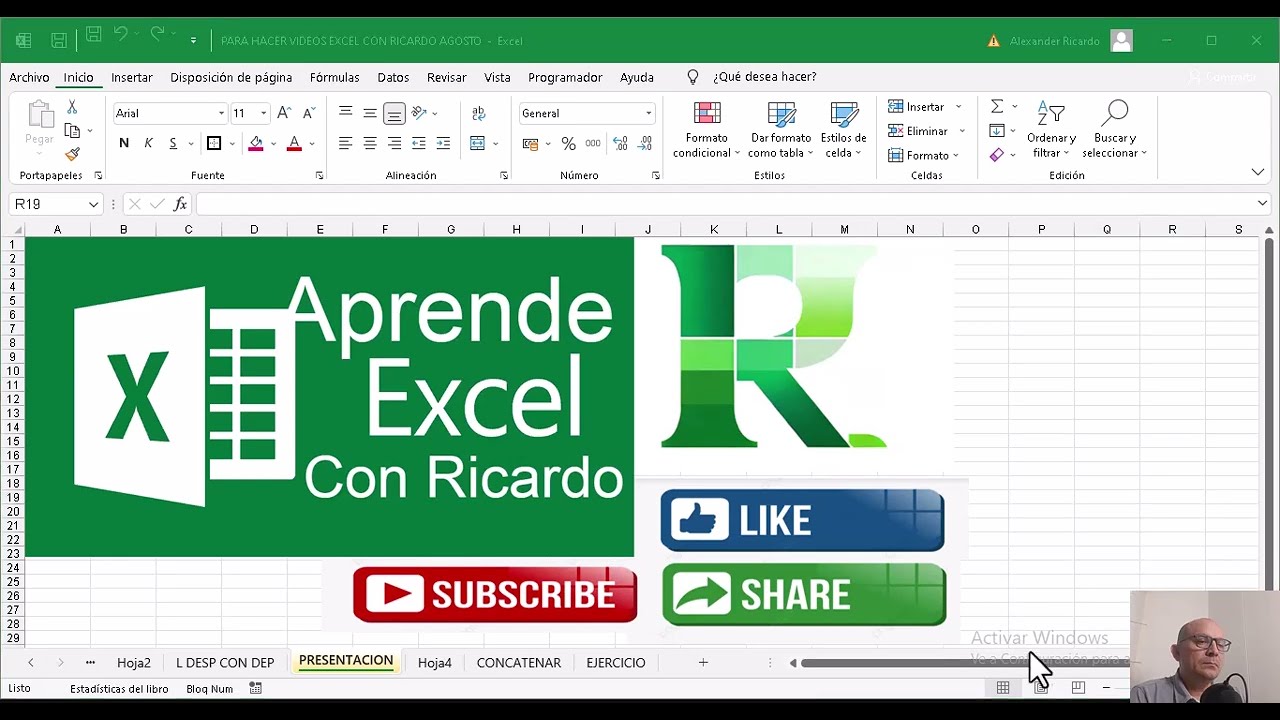
Task: Click the Fill down icon
Action: (x=997, y=131)
